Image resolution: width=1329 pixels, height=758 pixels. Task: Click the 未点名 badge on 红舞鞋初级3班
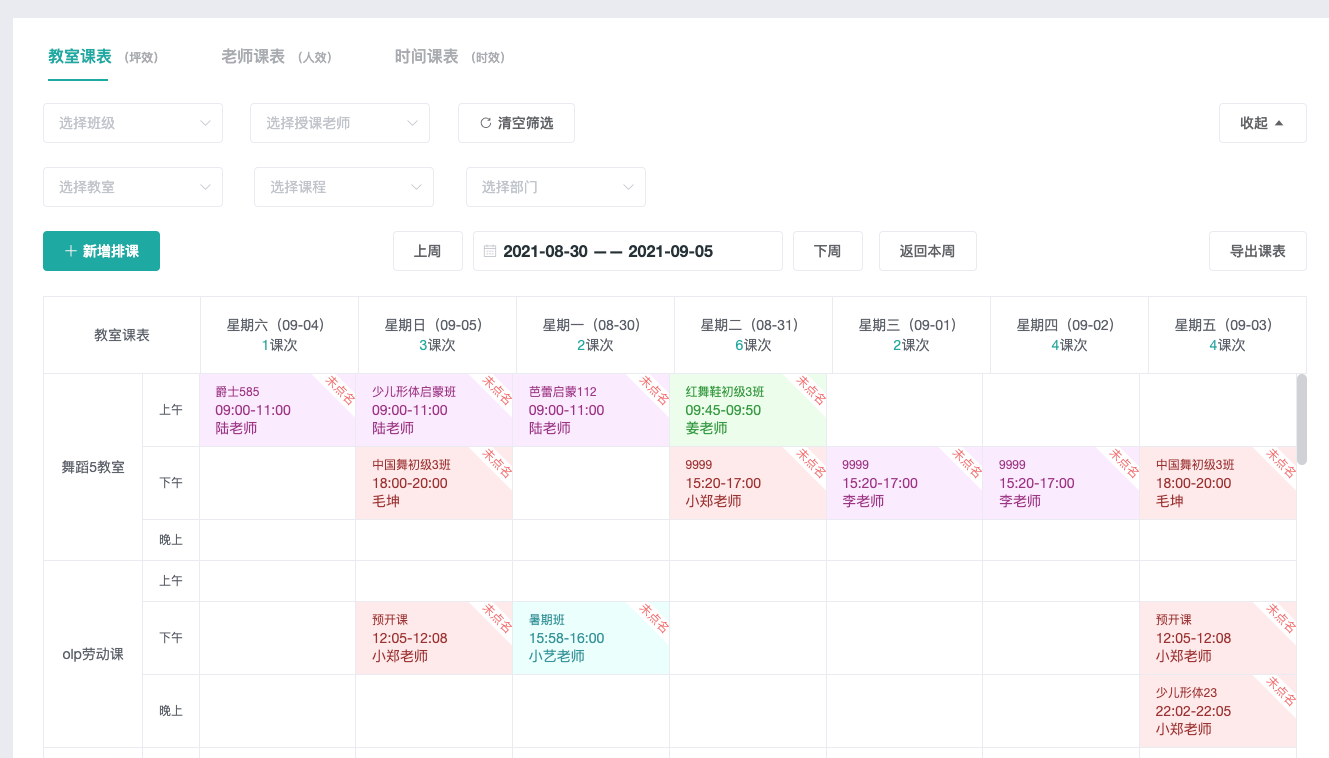(x=809, y=390)
